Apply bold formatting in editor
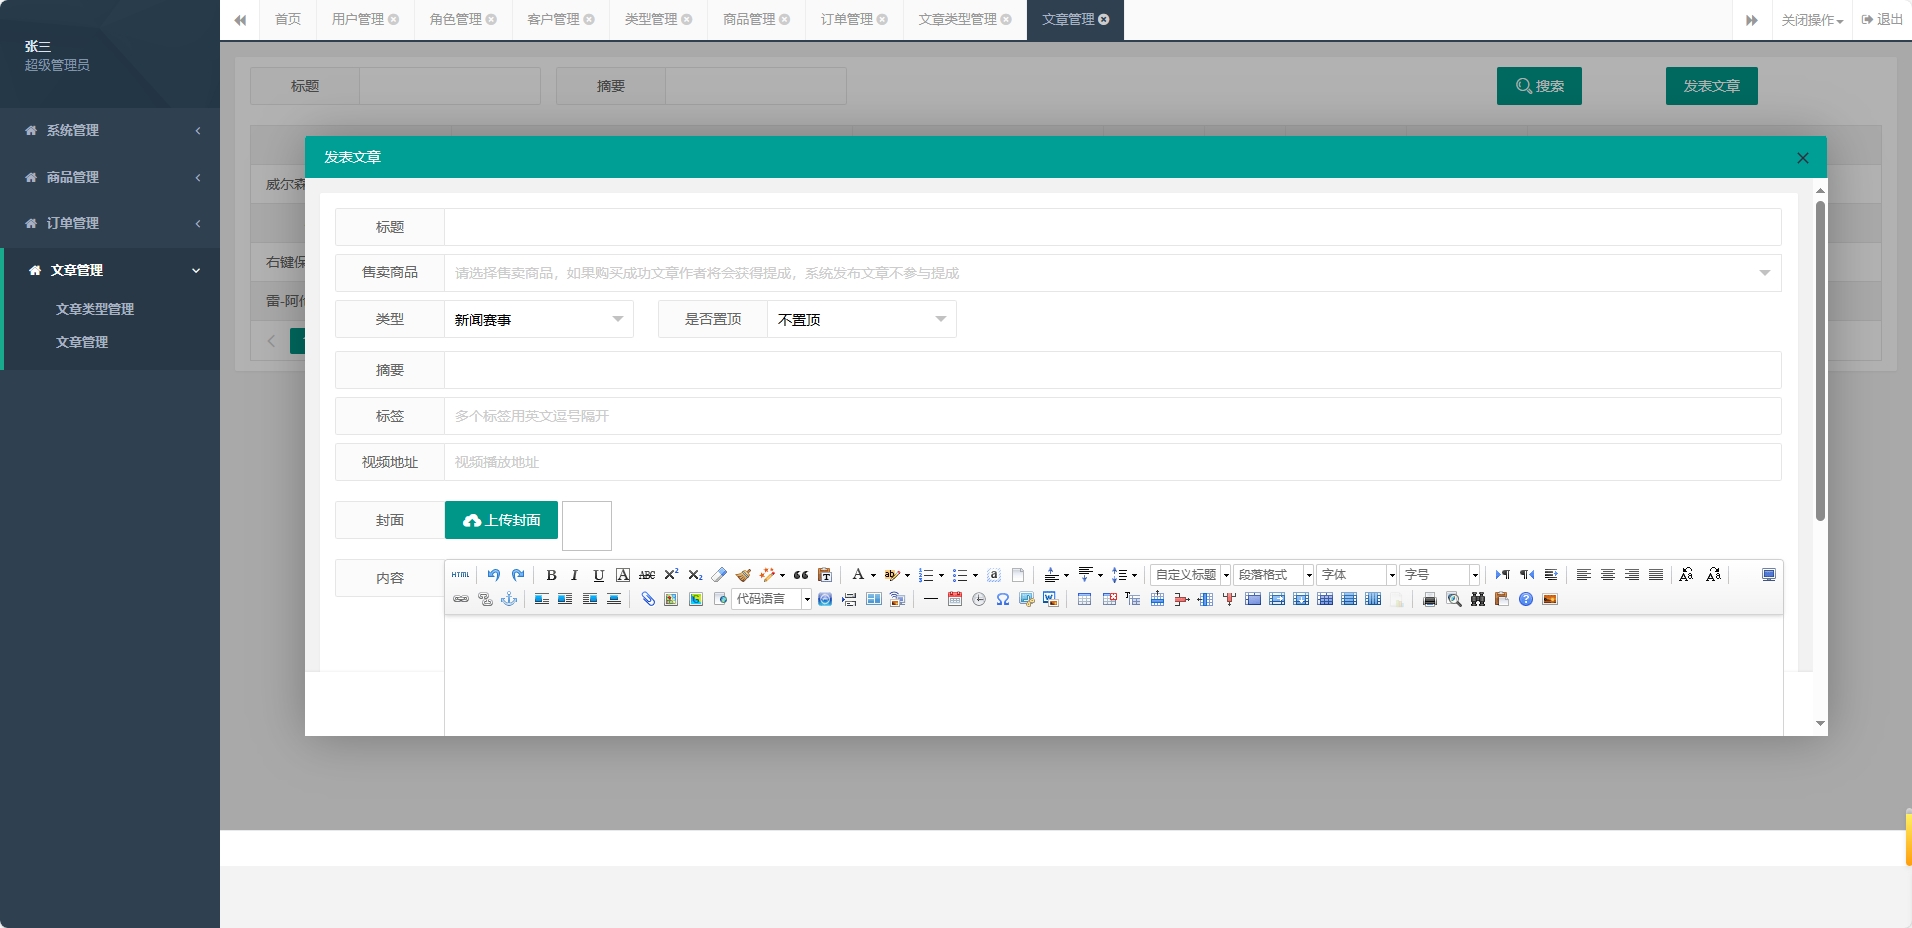 click(551, 575)
